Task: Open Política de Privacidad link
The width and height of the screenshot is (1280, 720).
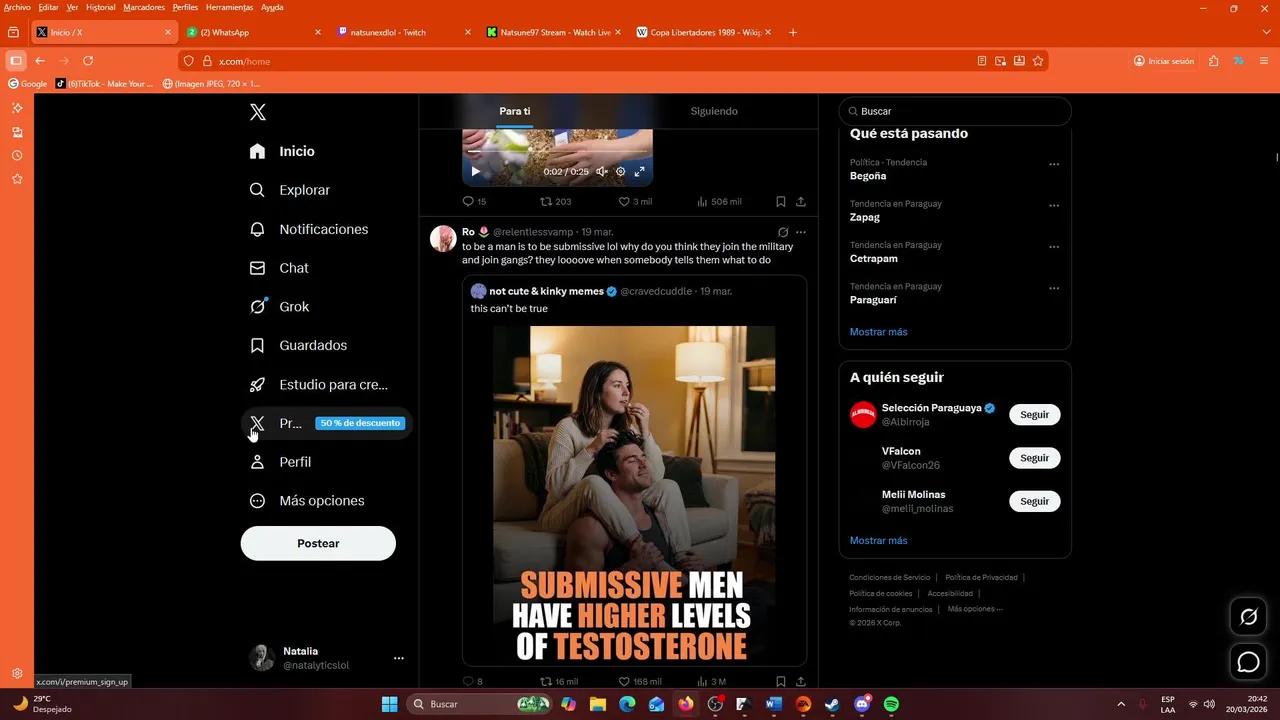Action: tap(981, 577)
